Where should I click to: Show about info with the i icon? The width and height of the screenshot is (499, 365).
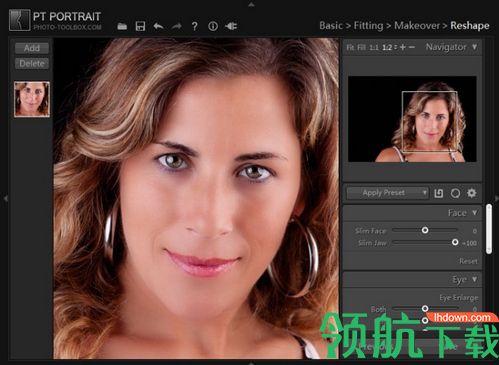tap(213, 26)
